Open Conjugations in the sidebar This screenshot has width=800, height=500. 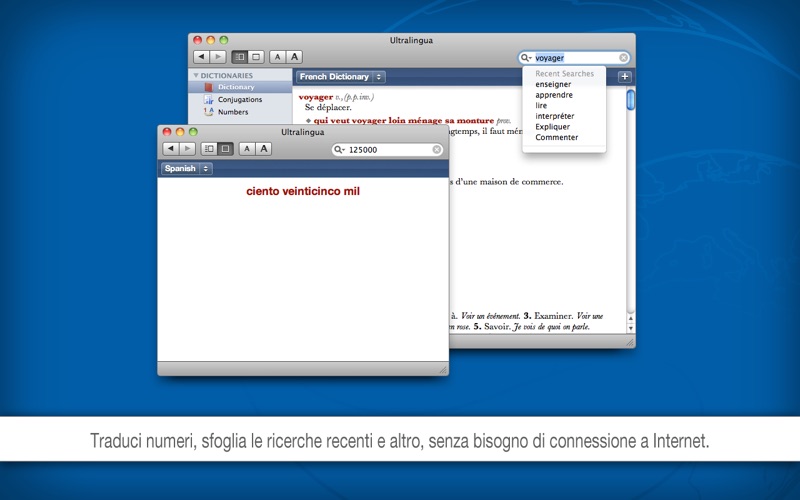coord(240,99)
